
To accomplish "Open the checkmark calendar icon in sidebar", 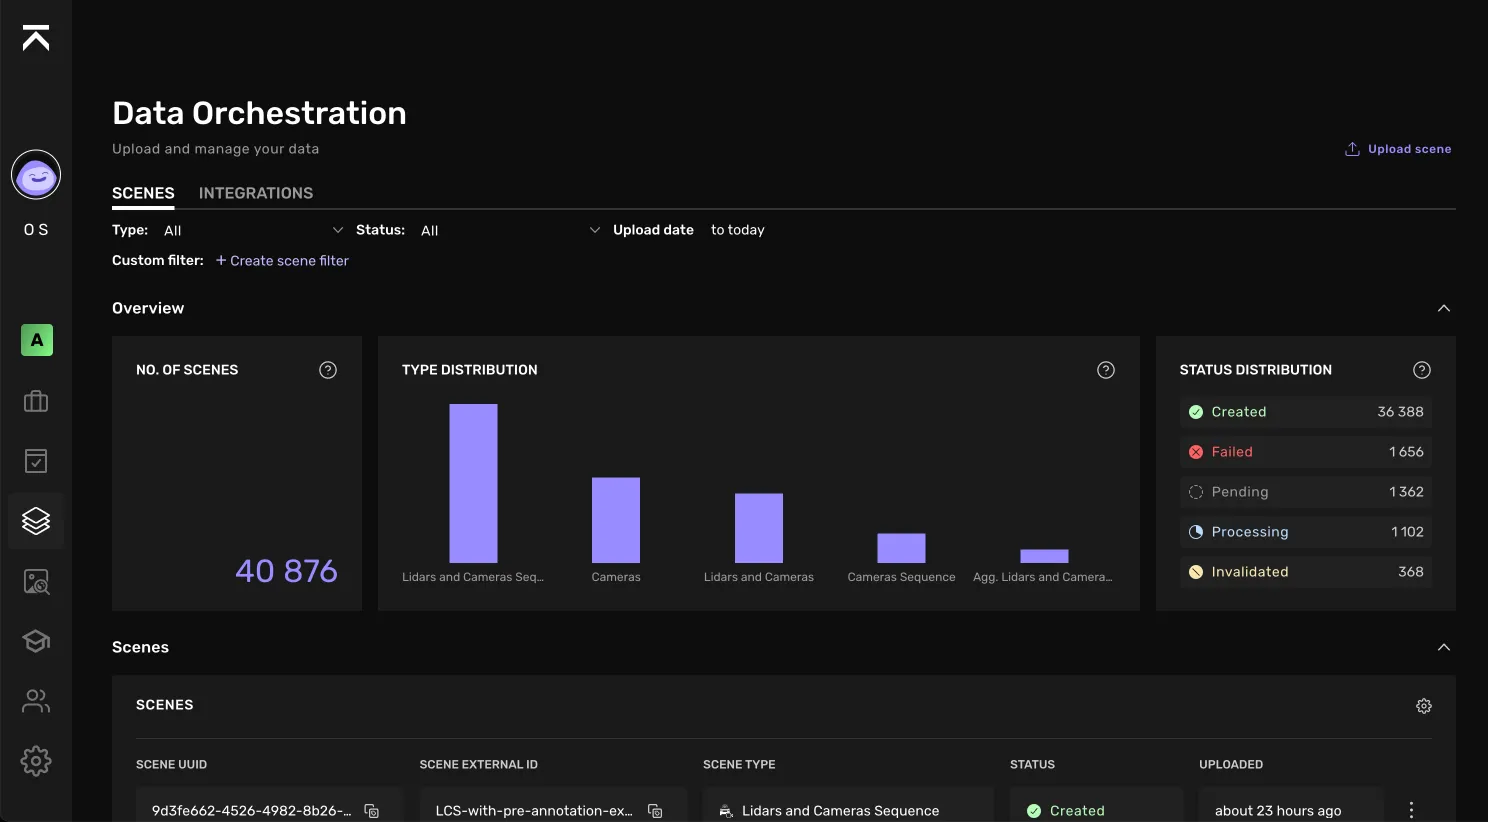I will [36, 461].
